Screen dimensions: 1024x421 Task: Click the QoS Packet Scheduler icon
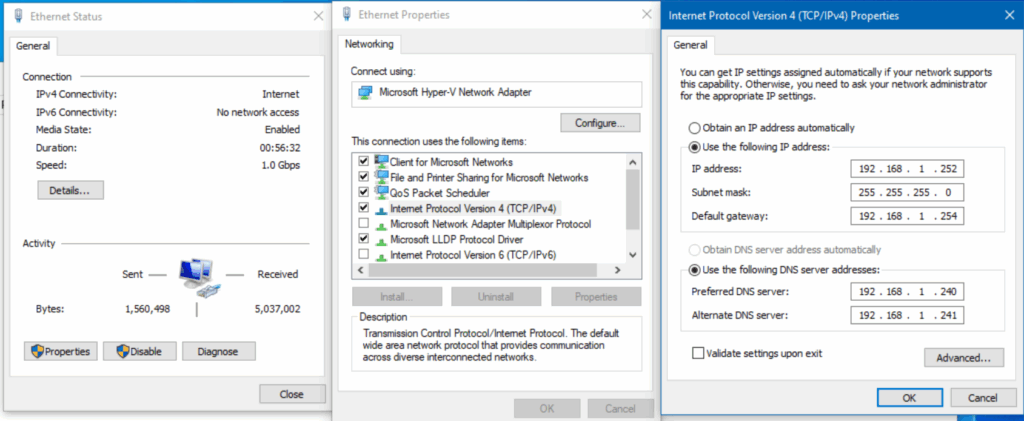[x=381, y=192]
